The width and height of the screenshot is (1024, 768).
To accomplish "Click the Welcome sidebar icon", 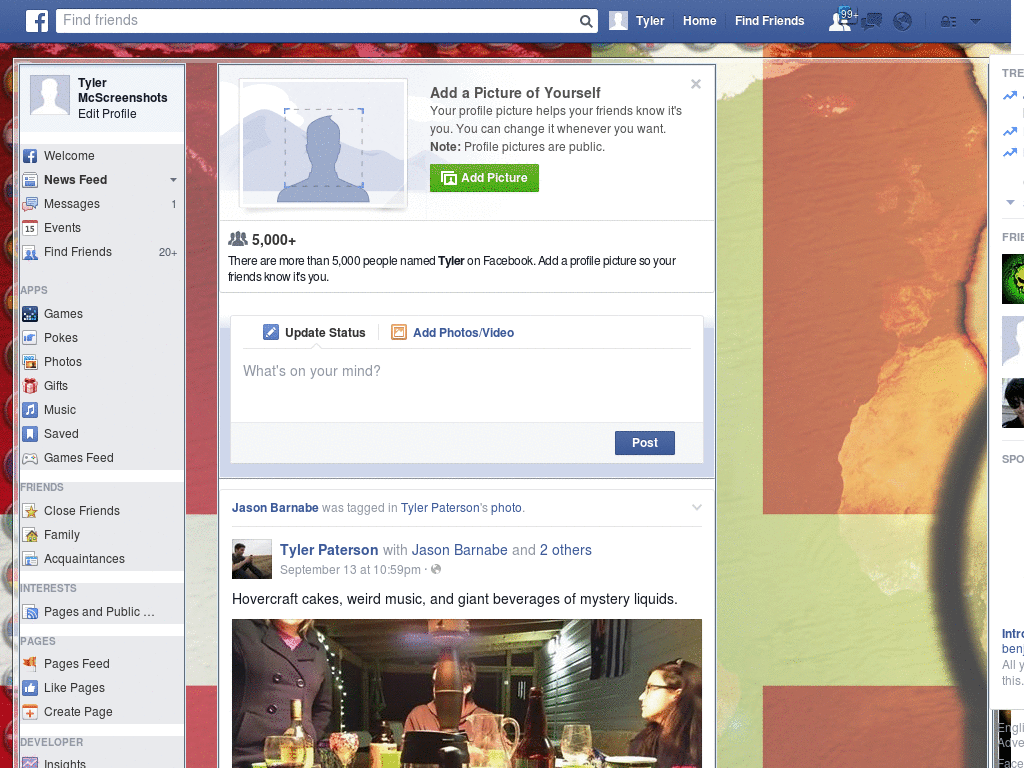I will 30,156.
